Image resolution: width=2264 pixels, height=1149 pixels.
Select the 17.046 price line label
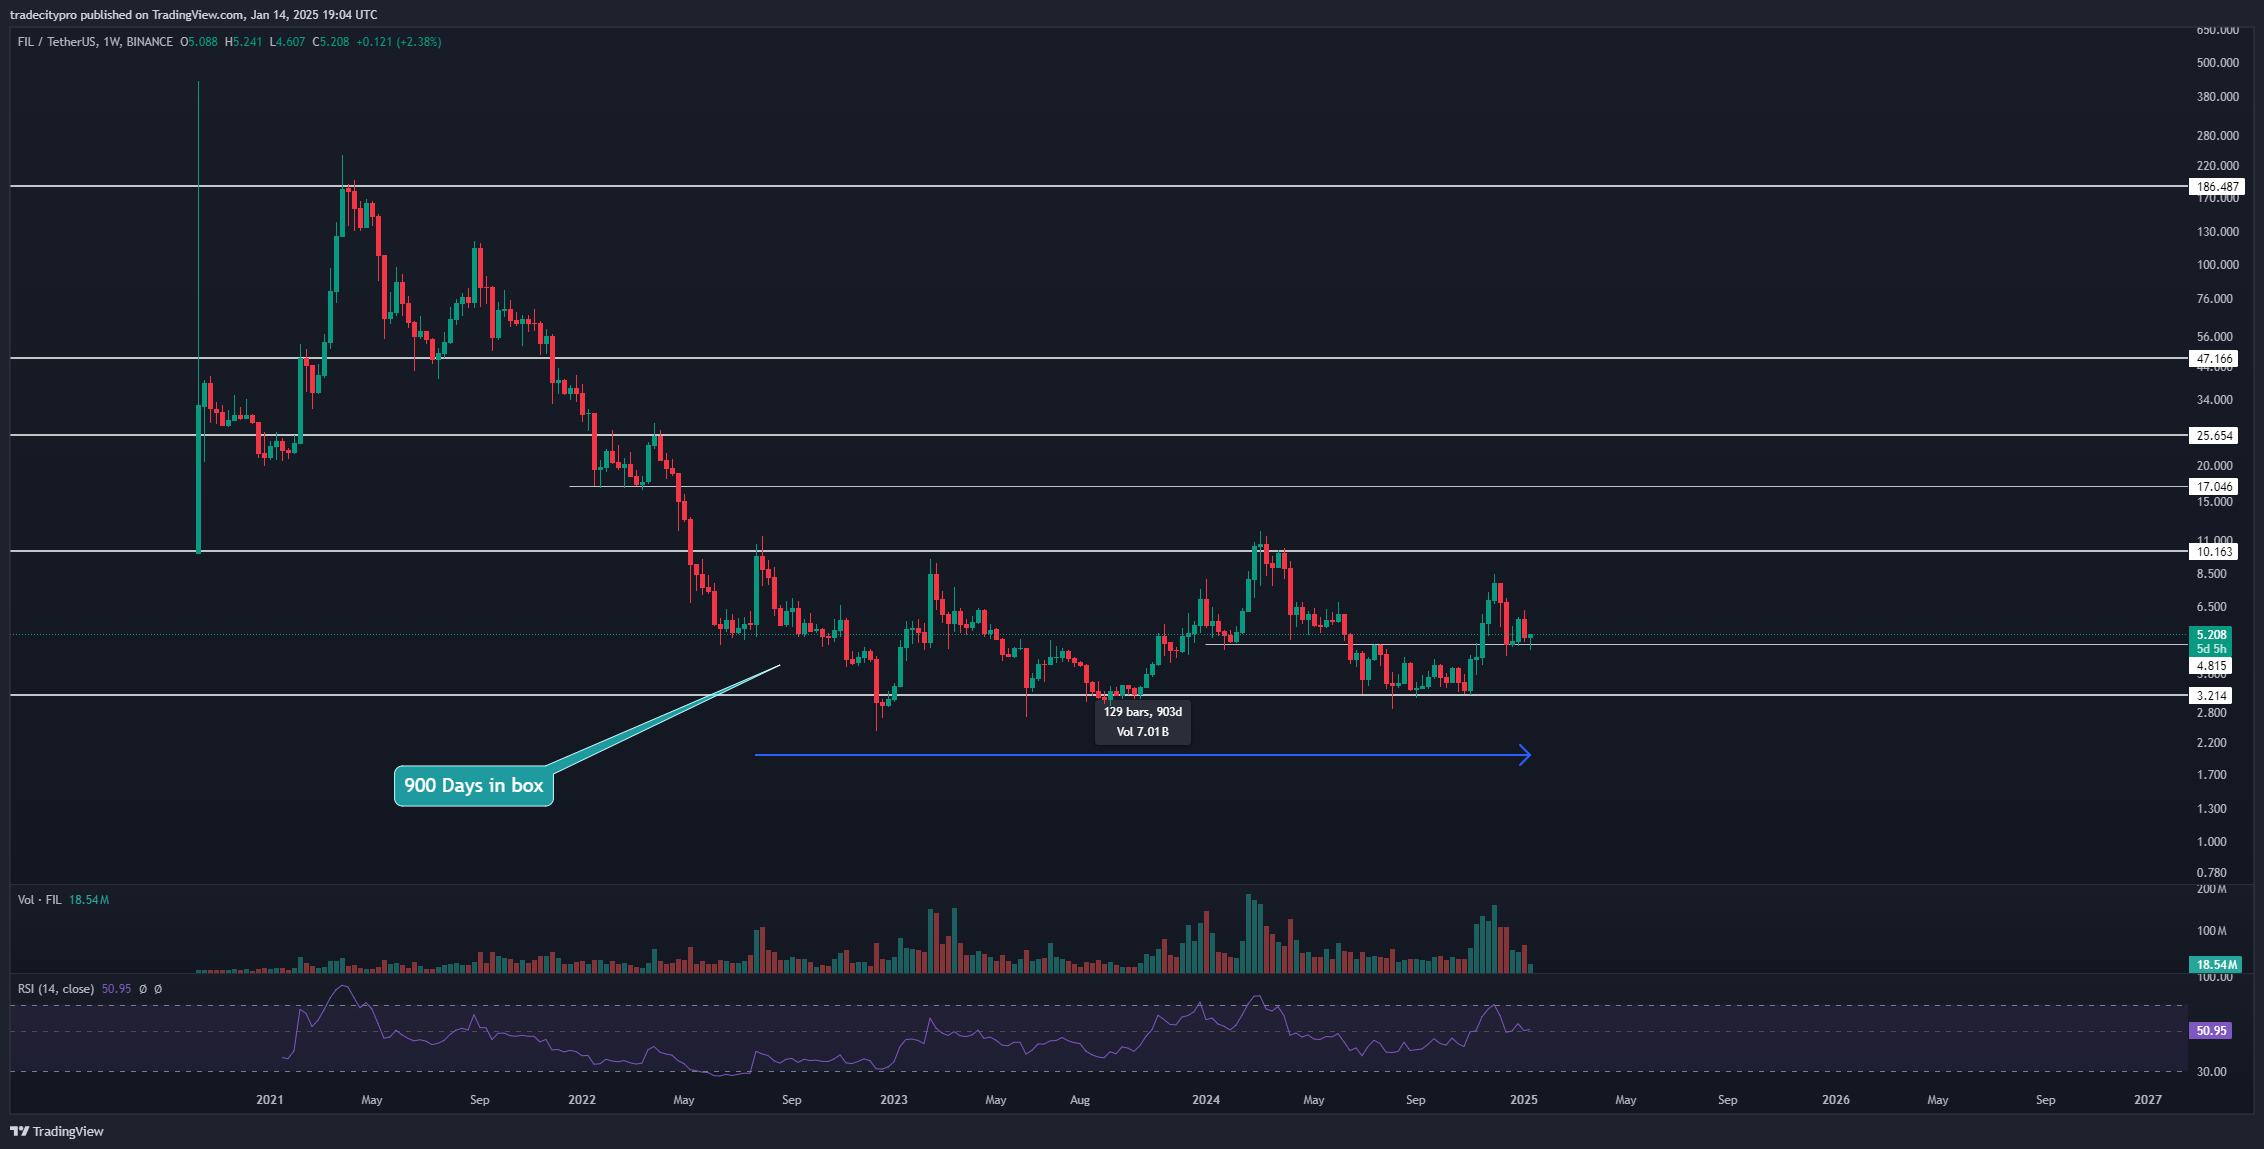coord(2214,487)
